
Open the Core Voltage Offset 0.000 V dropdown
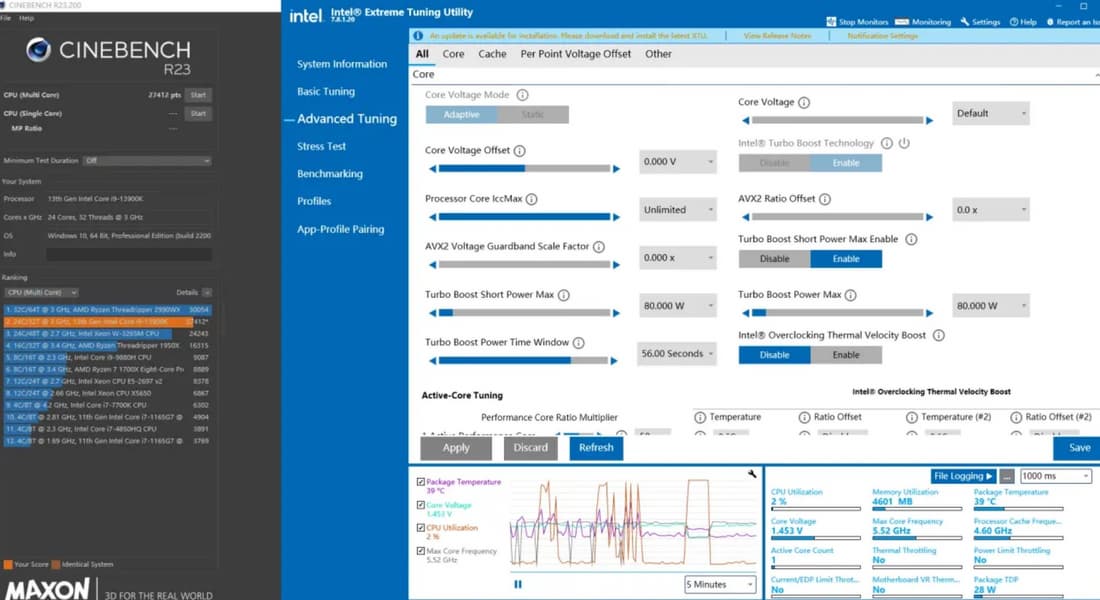tap(678, 161)
